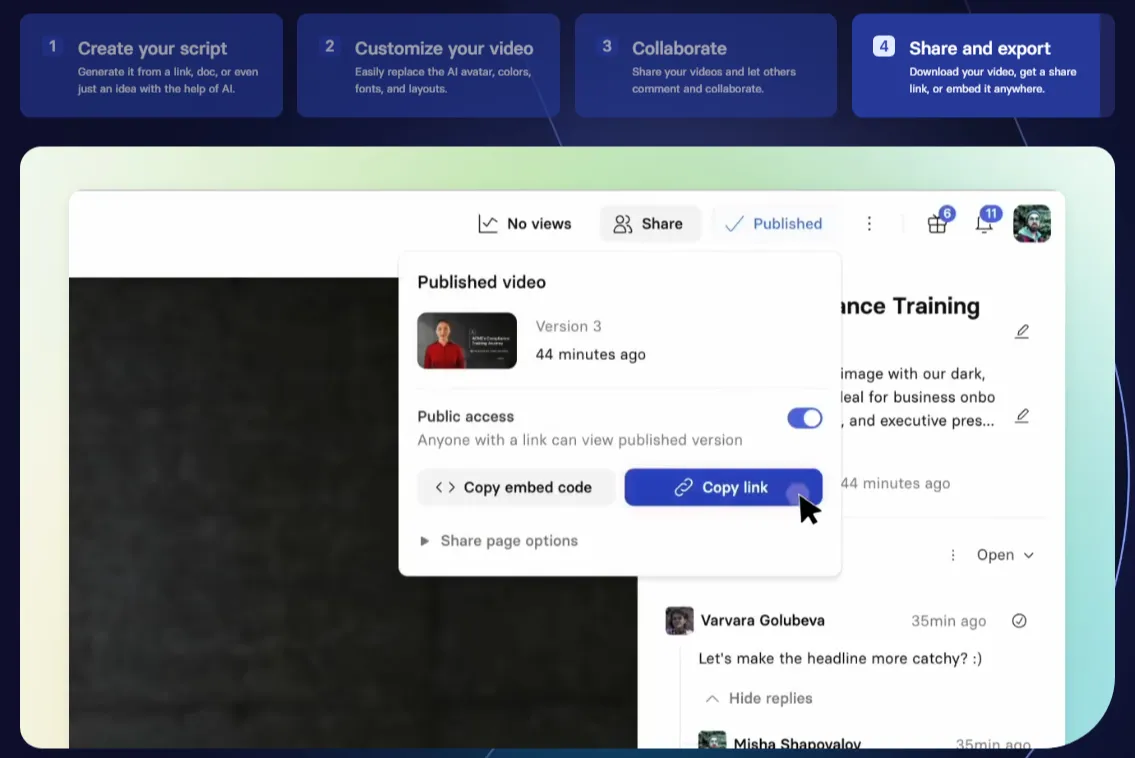
Task: Open the Create your script step tab
Action: coord(151,66)
